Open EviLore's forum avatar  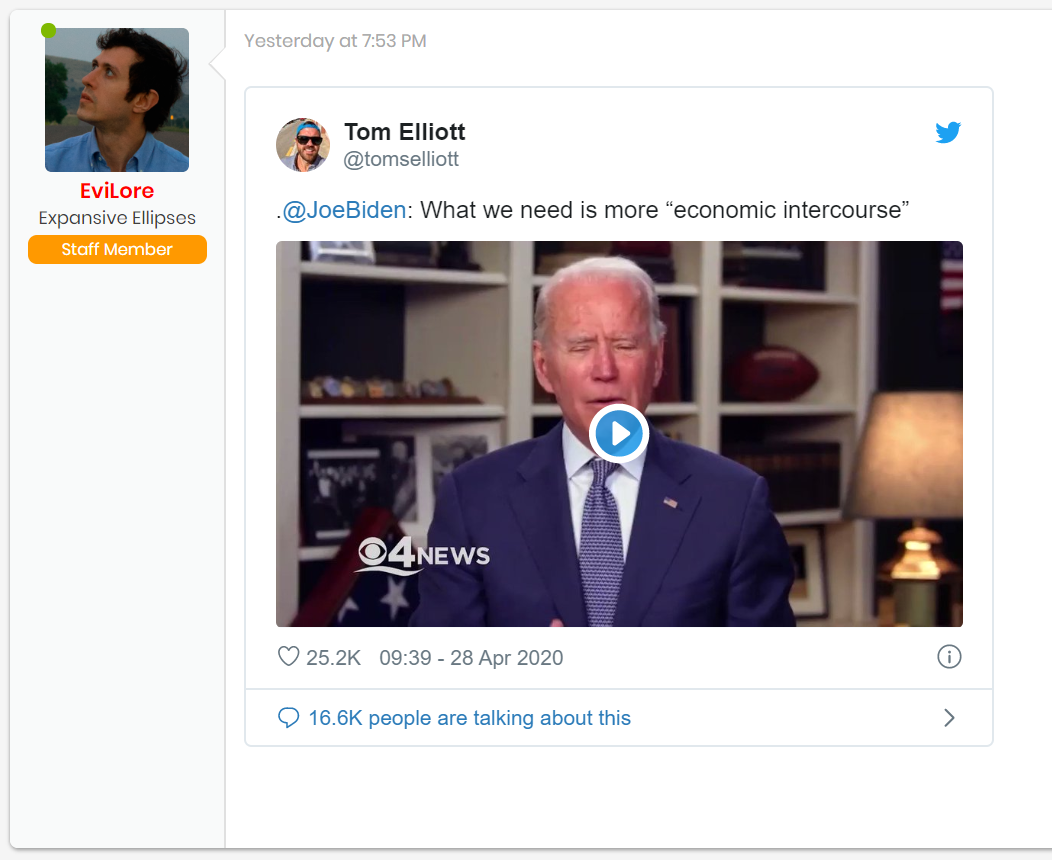(117, 100)
